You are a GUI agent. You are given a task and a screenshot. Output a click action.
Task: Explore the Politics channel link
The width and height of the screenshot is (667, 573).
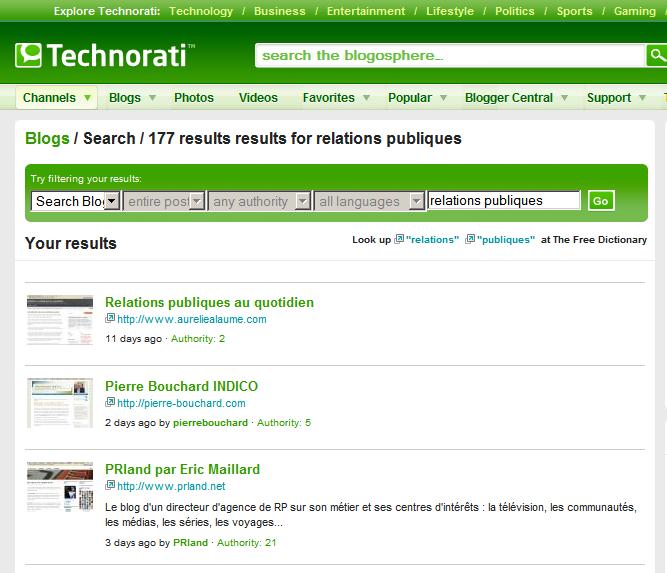[x=514, y=11]
